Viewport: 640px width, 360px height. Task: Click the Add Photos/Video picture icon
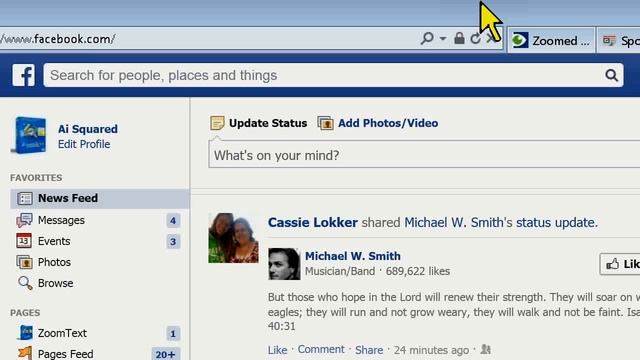[326, 123]
